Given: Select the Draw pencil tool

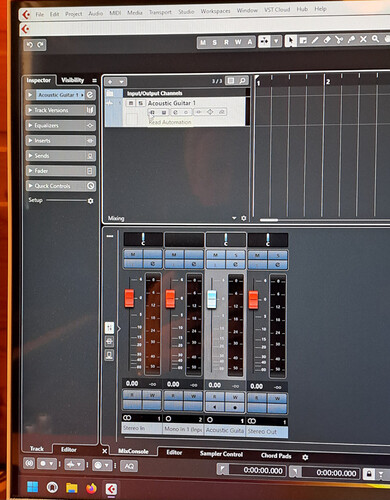Looking at the screenshot, I should click(x=315, y=40).
